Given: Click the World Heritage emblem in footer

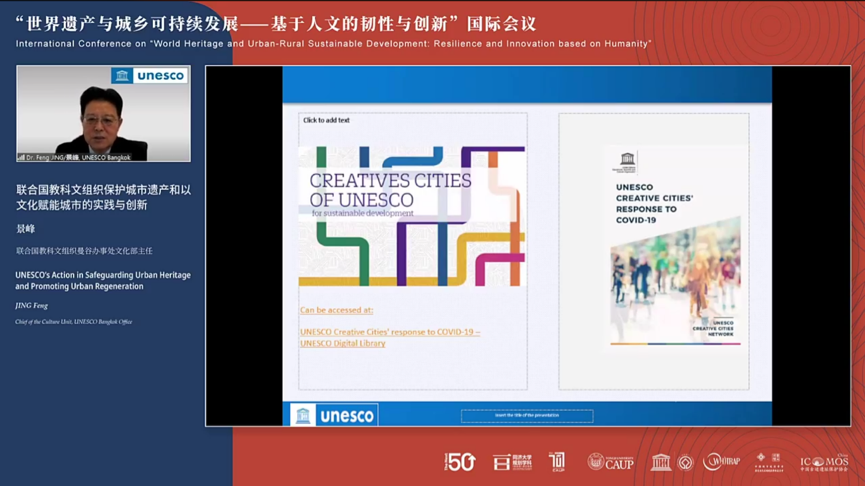Looking at the screenshot, I should [685, 462].
